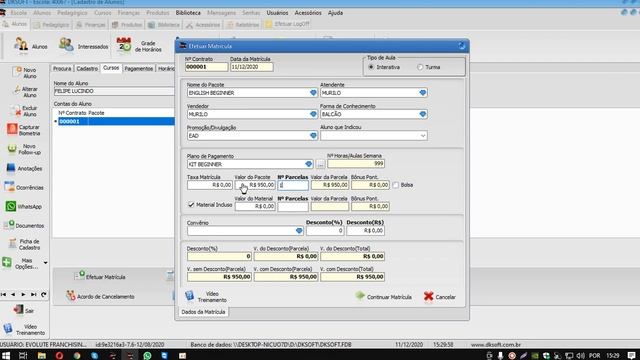This screenshot has width=640, height=360.
Task: Refresh records with reload icon
Action: (44, 294)
